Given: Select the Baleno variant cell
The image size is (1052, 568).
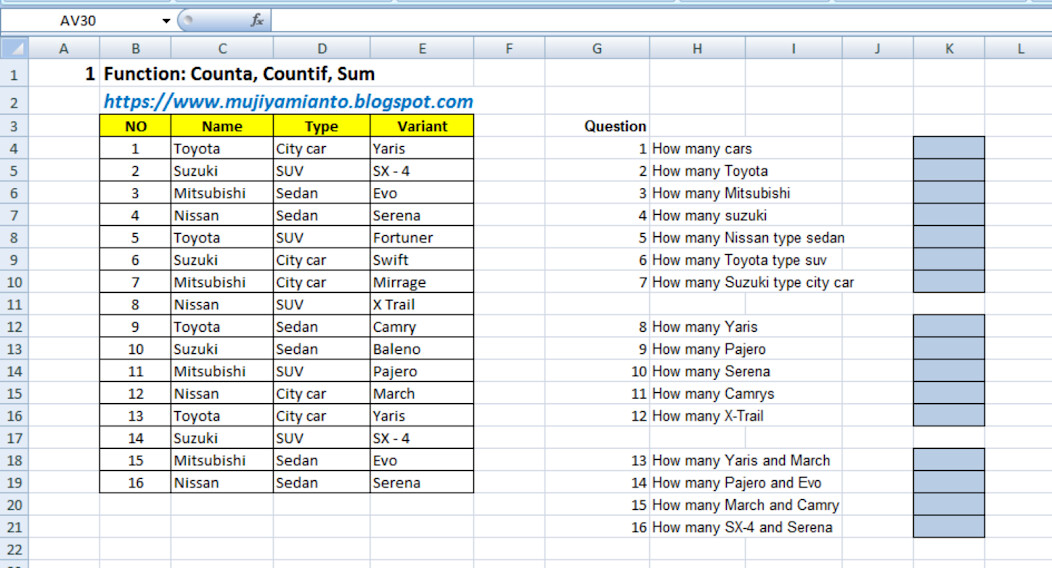Looking at the screenshot, I should (x=422, y=349).
